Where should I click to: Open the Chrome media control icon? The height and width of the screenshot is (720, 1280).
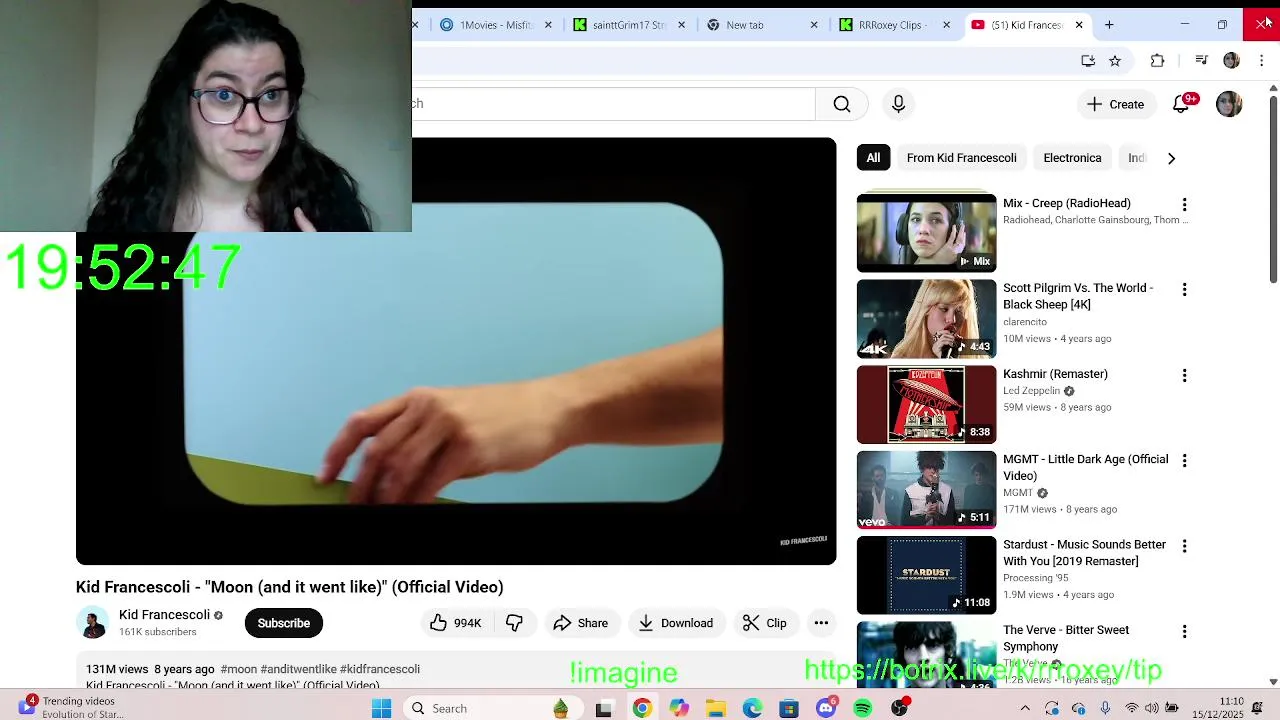point(1203,61)
